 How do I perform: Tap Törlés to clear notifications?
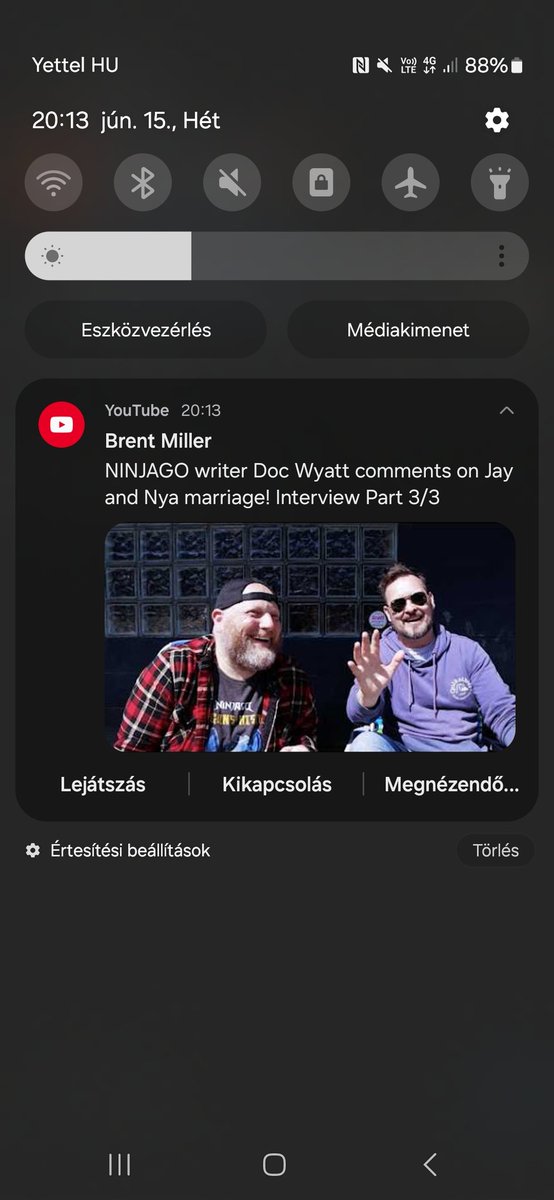coord(496,851)
